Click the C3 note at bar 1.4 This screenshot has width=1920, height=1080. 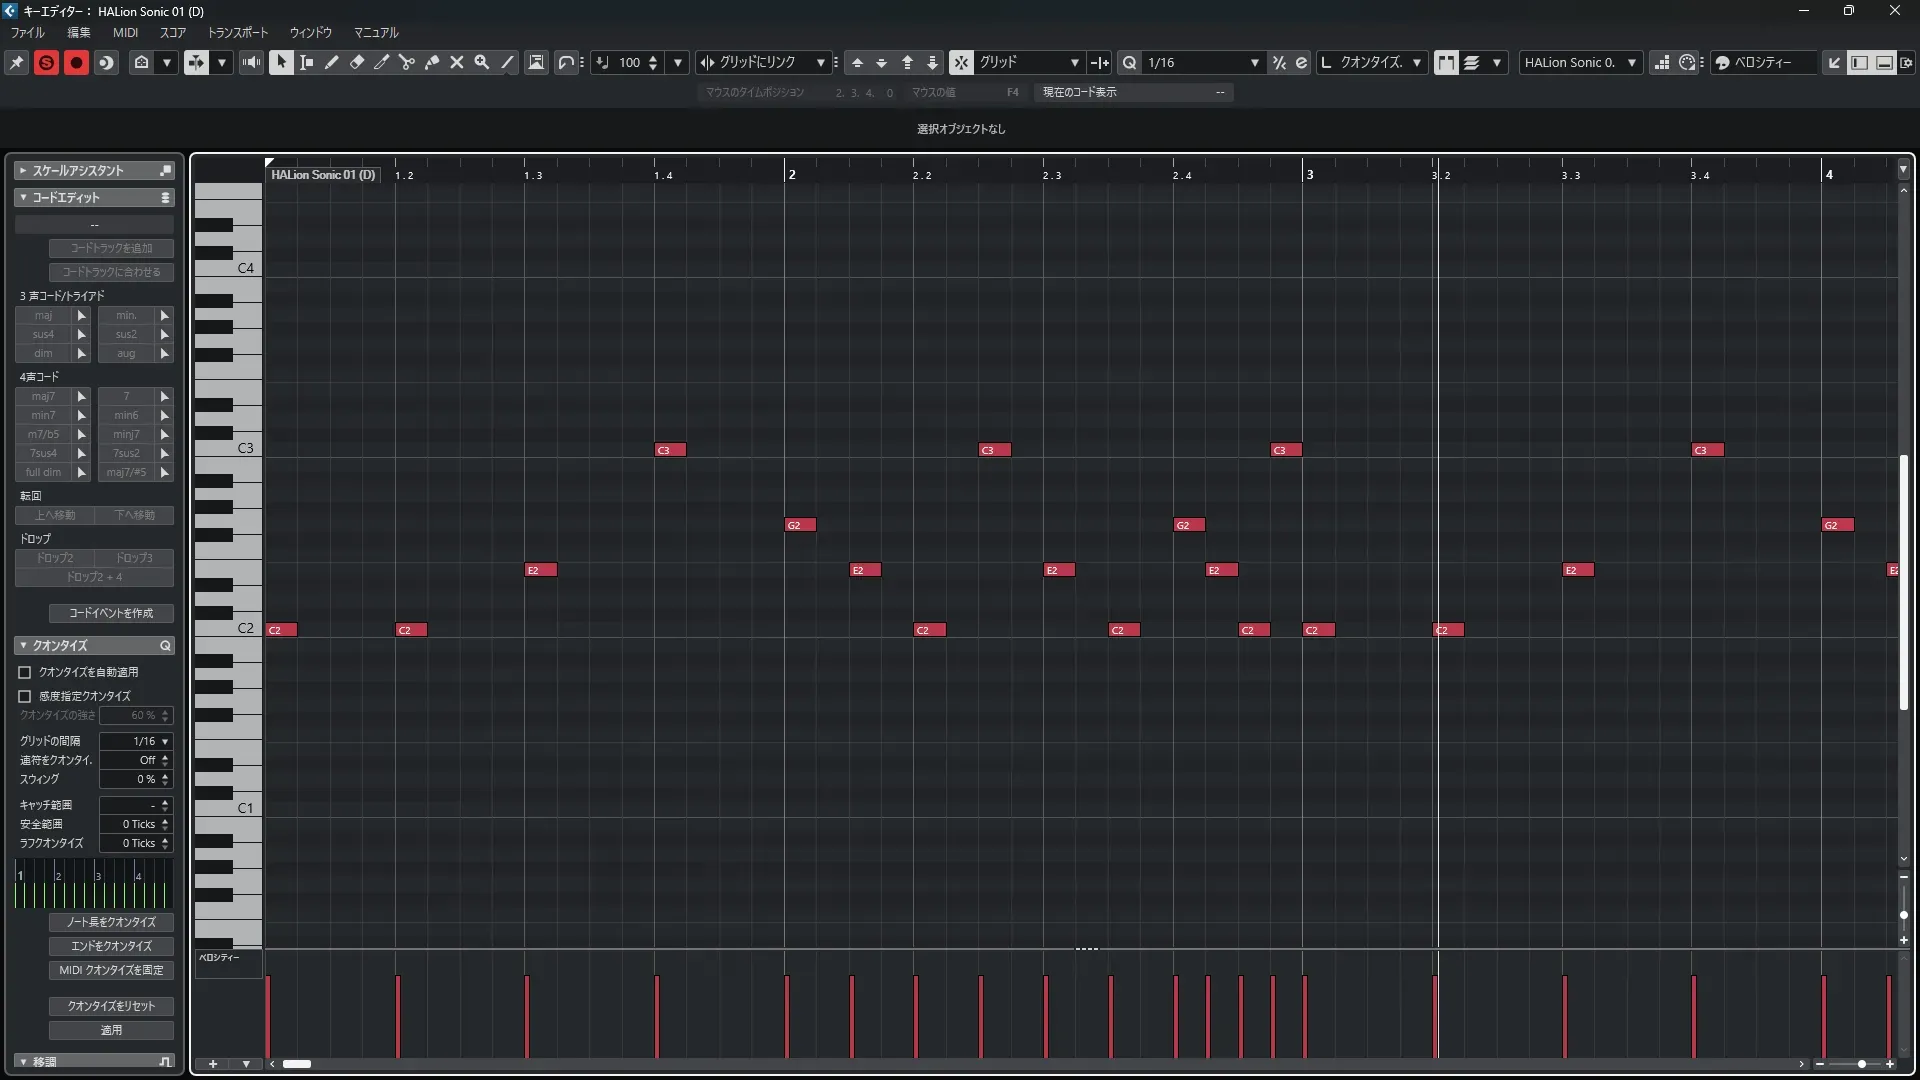tap(670, 450)
